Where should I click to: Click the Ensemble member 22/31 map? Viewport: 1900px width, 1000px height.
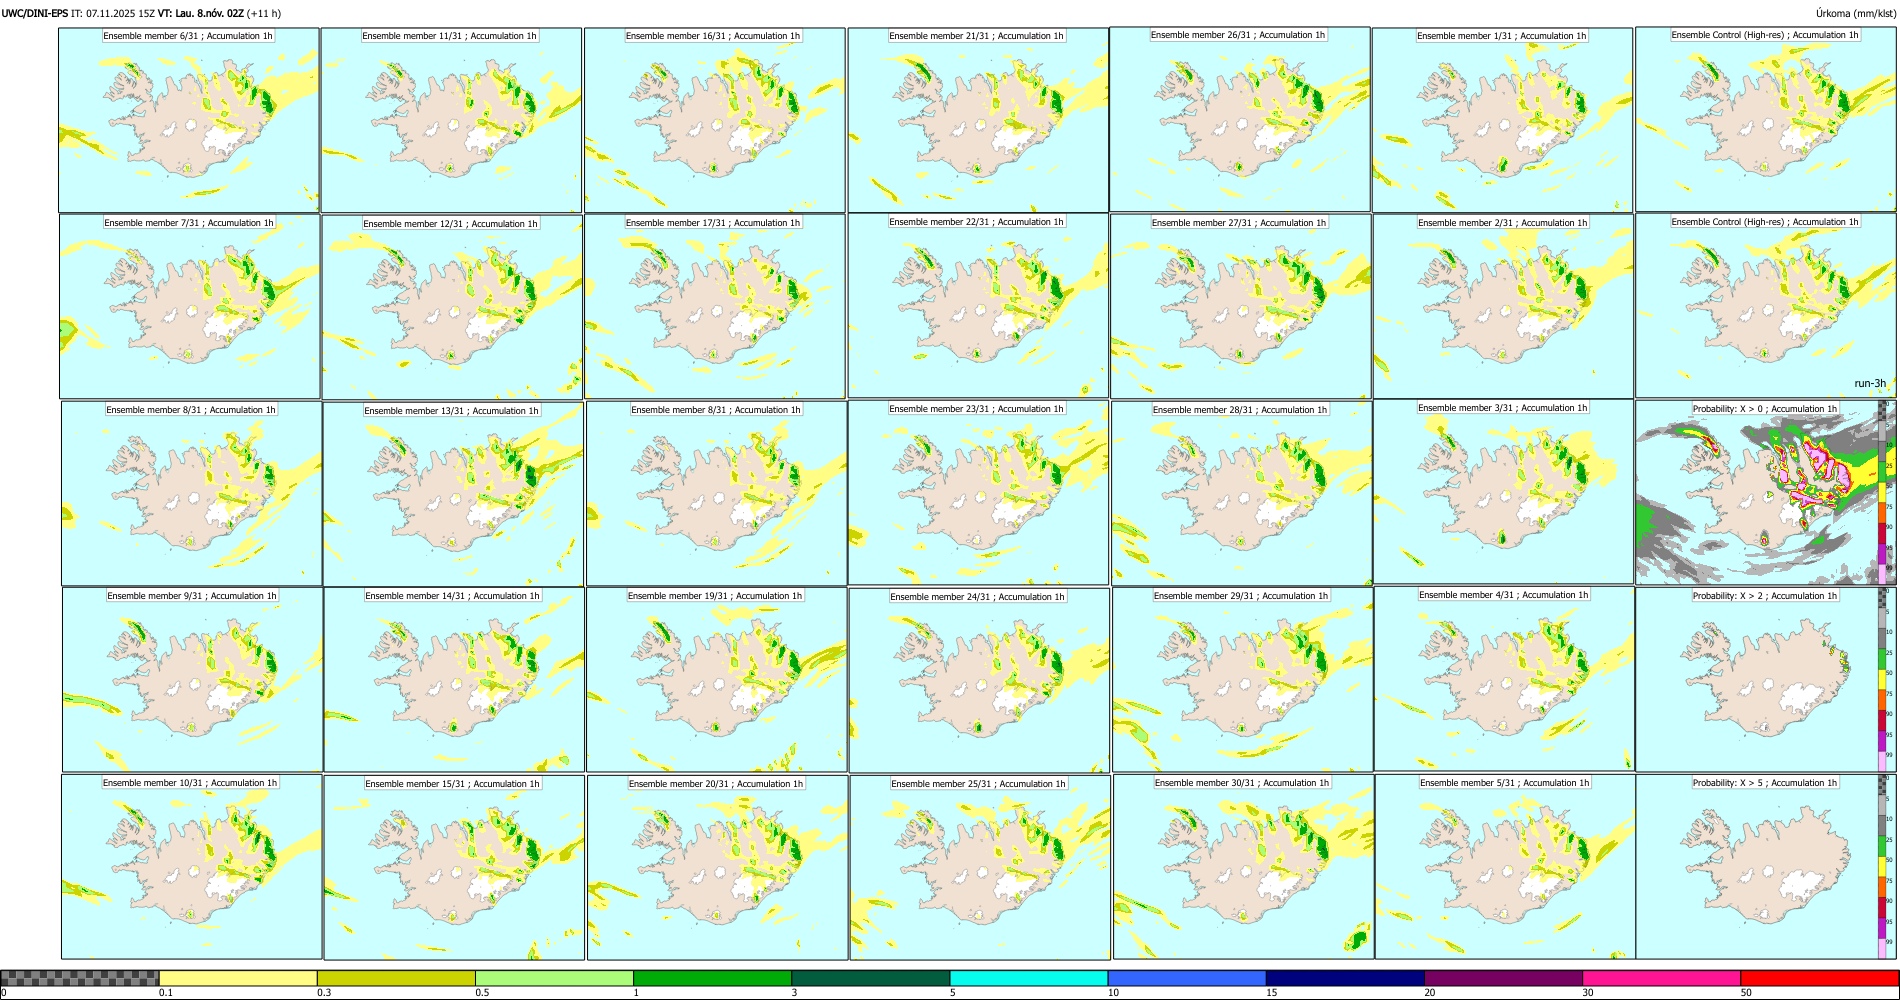[978, 306]
